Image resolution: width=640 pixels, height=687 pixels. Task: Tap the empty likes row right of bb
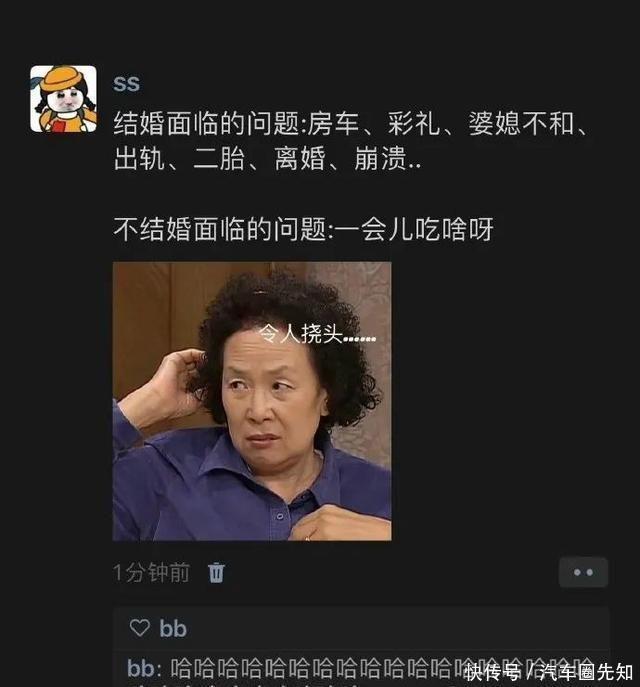pos(396,628)
